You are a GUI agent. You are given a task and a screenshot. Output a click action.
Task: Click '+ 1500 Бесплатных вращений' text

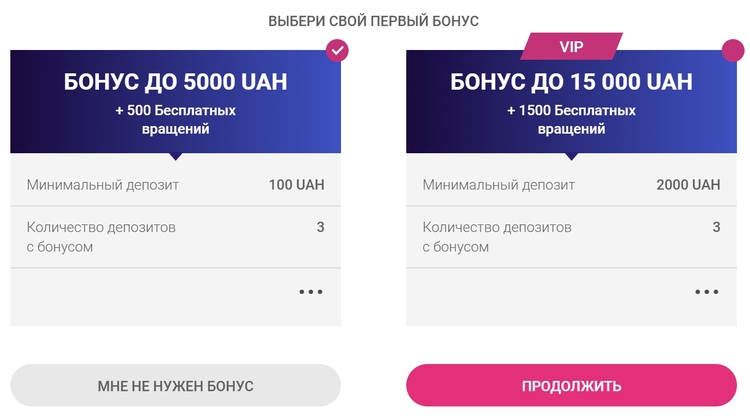click(571, 119)
